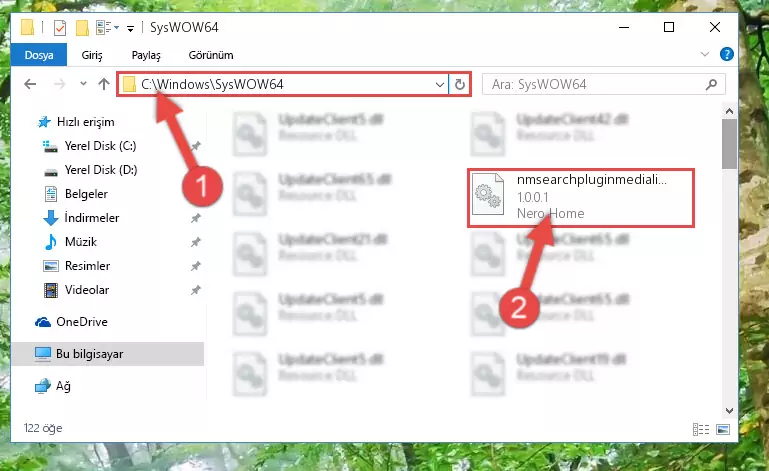Click the nmsearchpluginmediali DLL gear icon
769x471 pixels.
point(488,194)
